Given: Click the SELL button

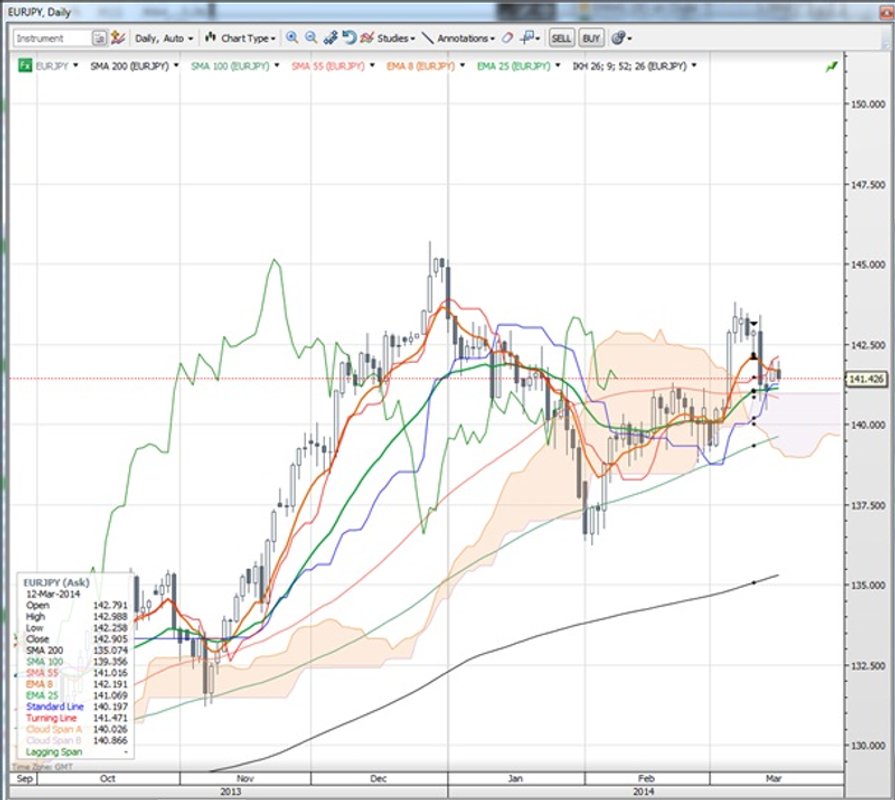Looking at the screenshot, I should click(x=561, y=38).
